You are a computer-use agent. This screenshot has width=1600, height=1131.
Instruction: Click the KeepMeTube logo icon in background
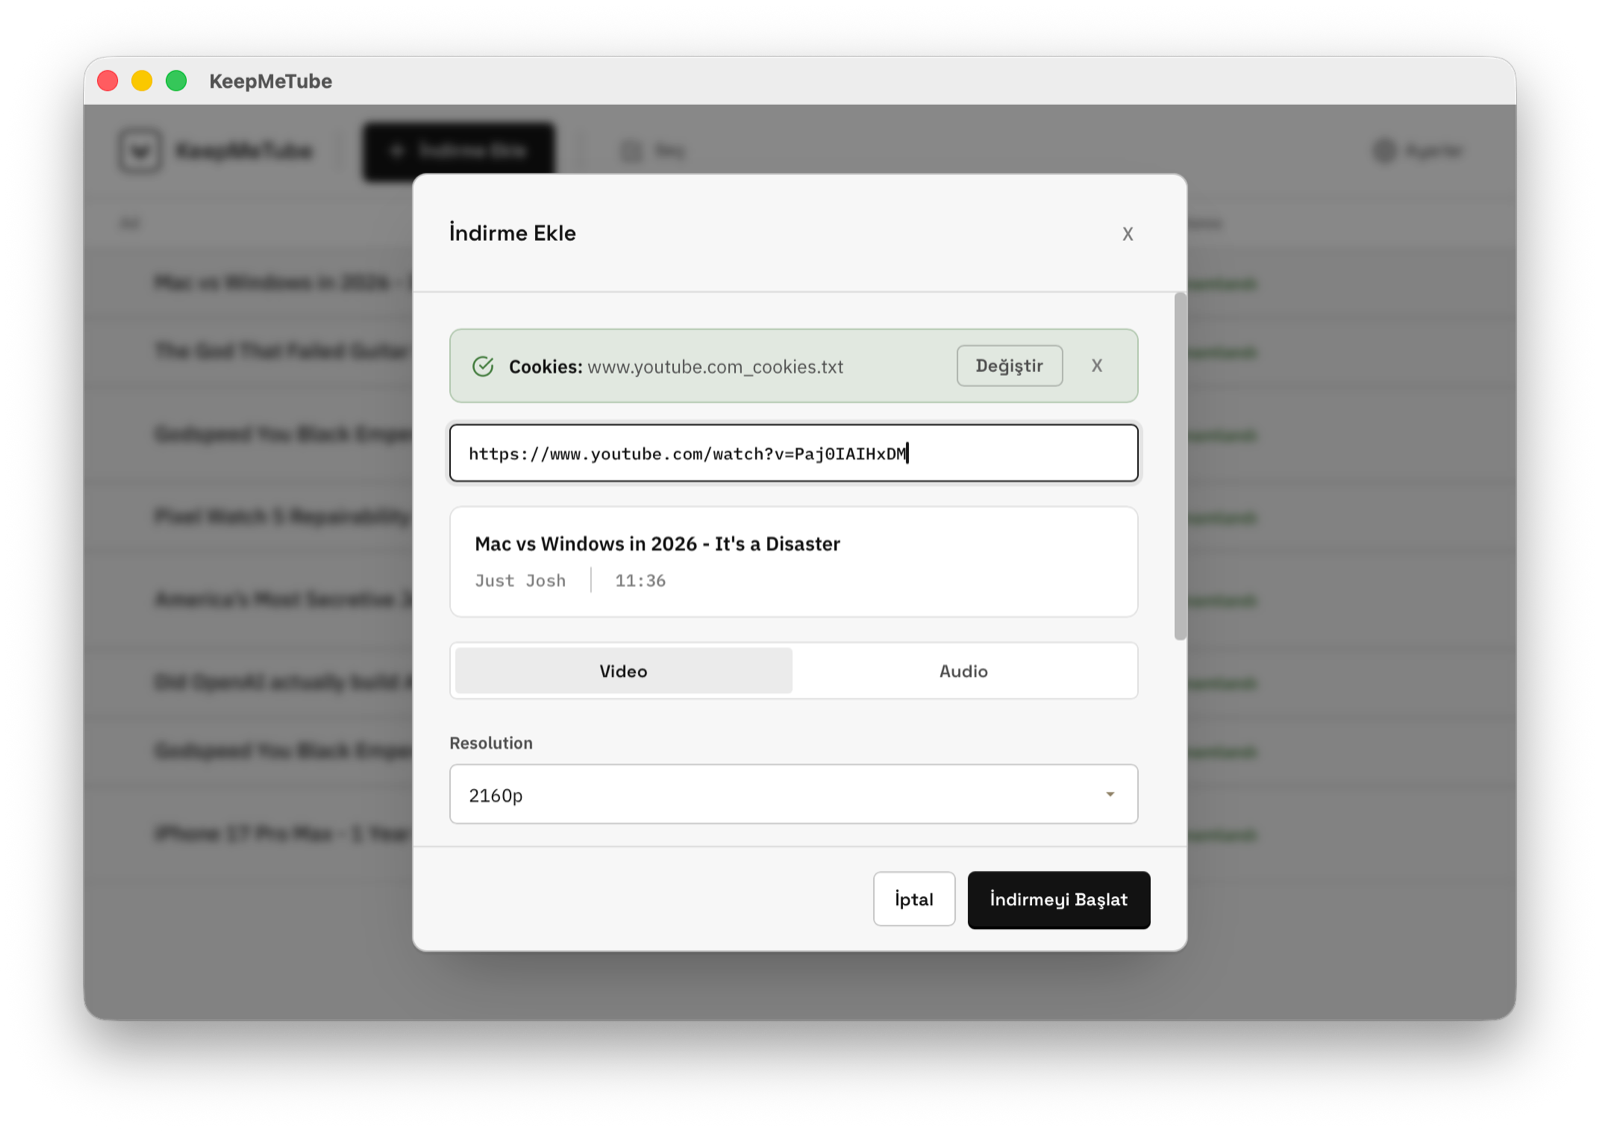point(140,151)
